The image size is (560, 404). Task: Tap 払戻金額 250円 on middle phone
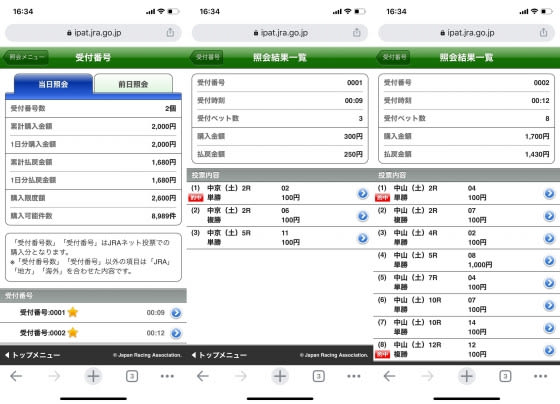click(353, 154)
